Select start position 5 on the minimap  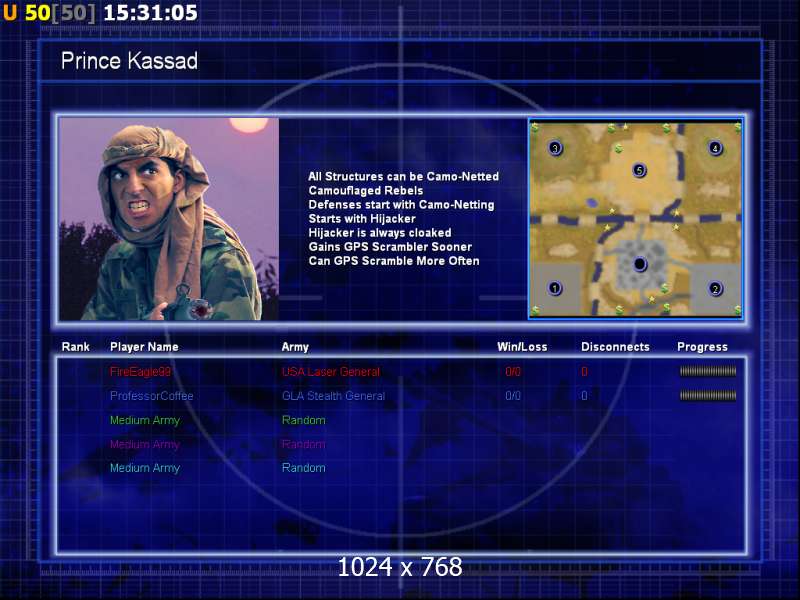639,170
